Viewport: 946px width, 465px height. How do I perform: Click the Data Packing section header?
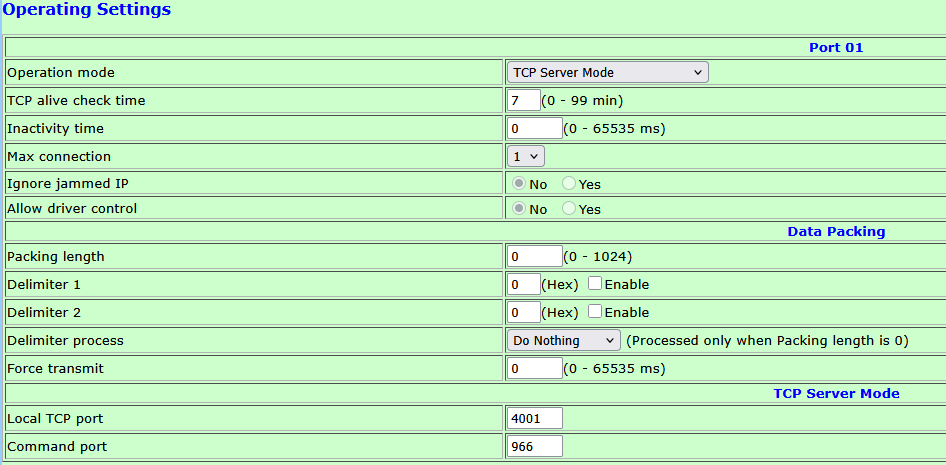coord(836,231)
